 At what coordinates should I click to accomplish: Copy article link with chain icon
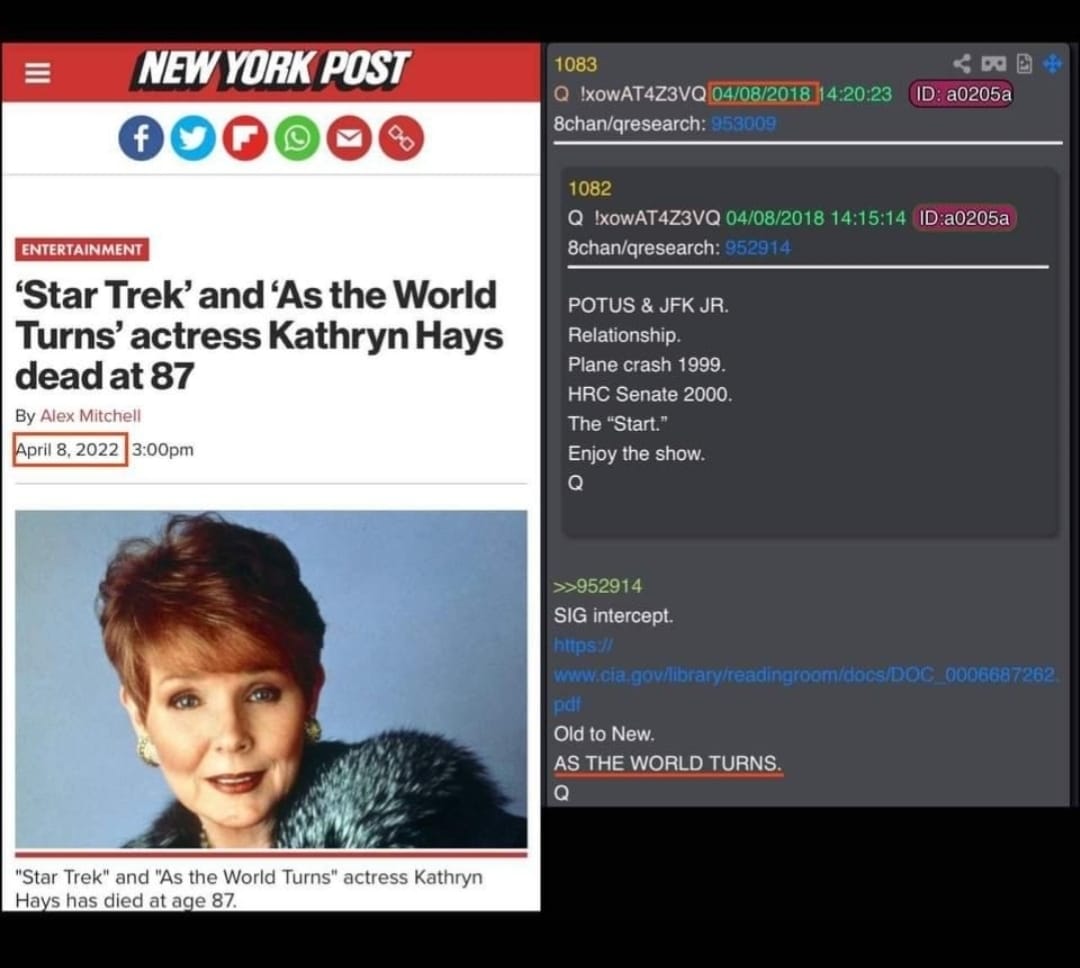[401, 138]
